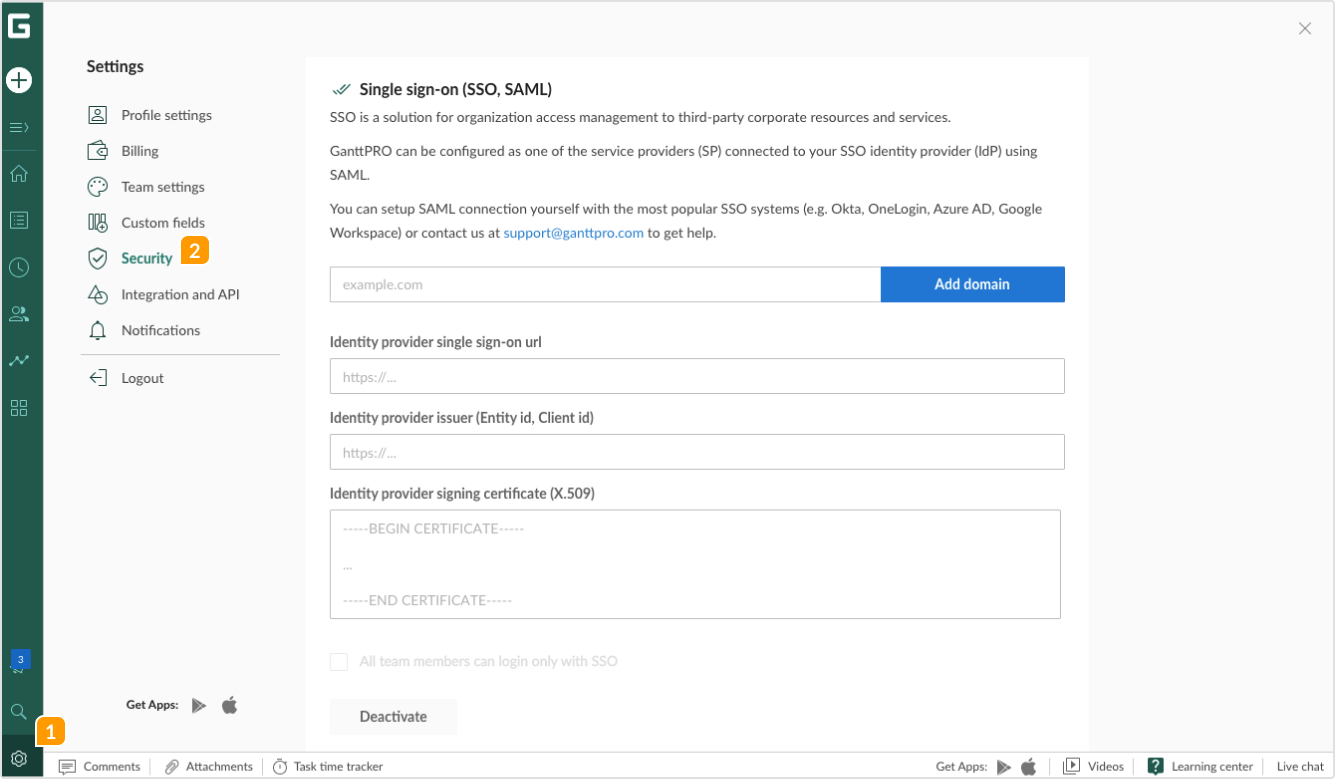Open Attachments in bottom bar
Viewport: 1335px width, 779px height.
pos(209,766)
